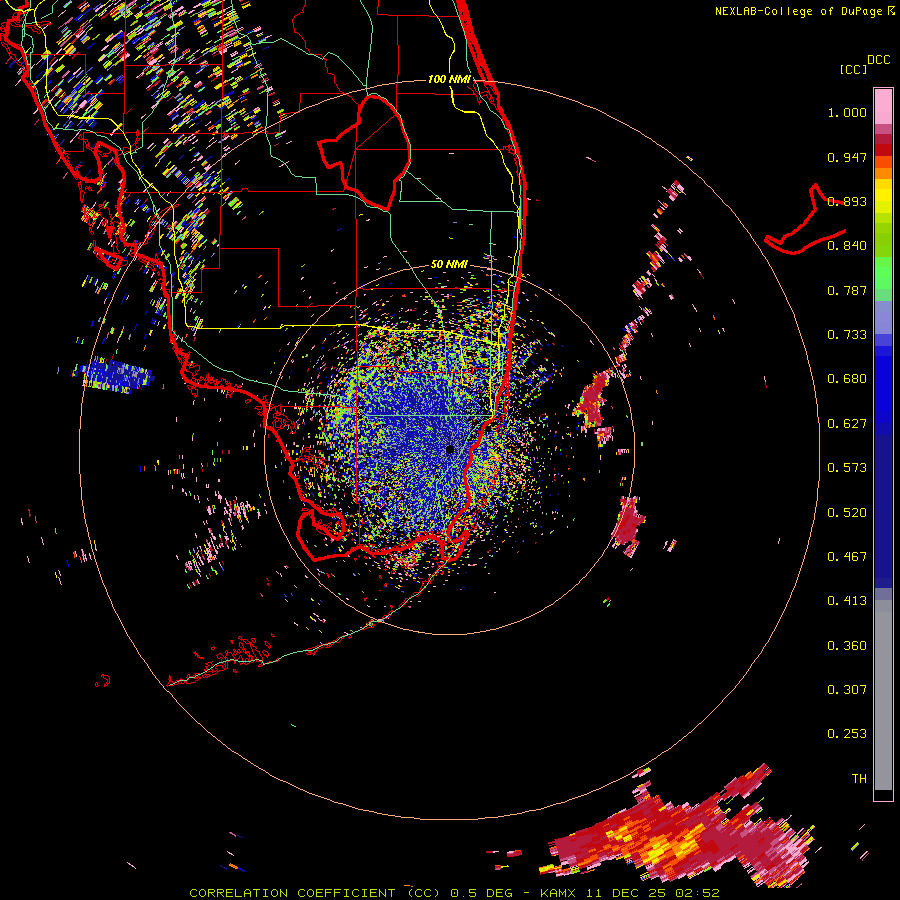Select the 0.573 scale value
The image size is (900, 900).
pos(847,468)
